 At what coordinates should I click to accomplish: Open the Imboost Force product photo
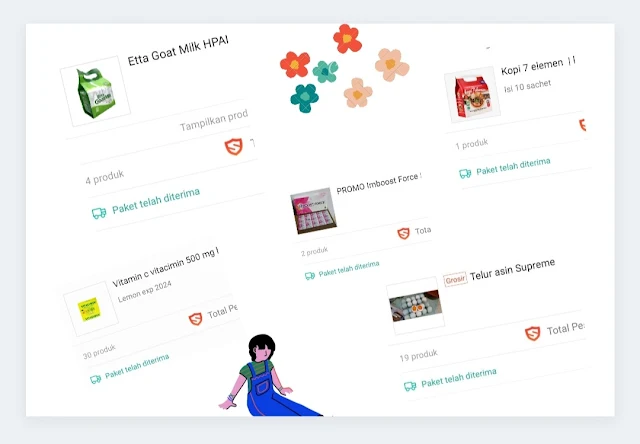click(313, 211)
